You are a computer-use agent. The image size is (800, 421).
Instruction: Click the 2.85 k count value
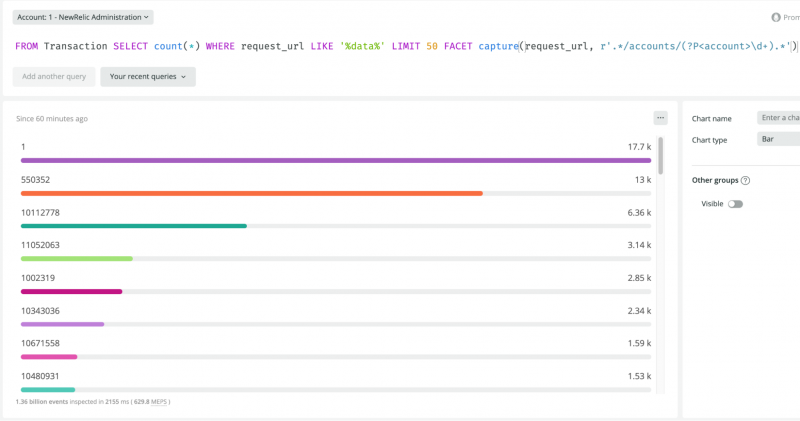[x=639, y=278]
